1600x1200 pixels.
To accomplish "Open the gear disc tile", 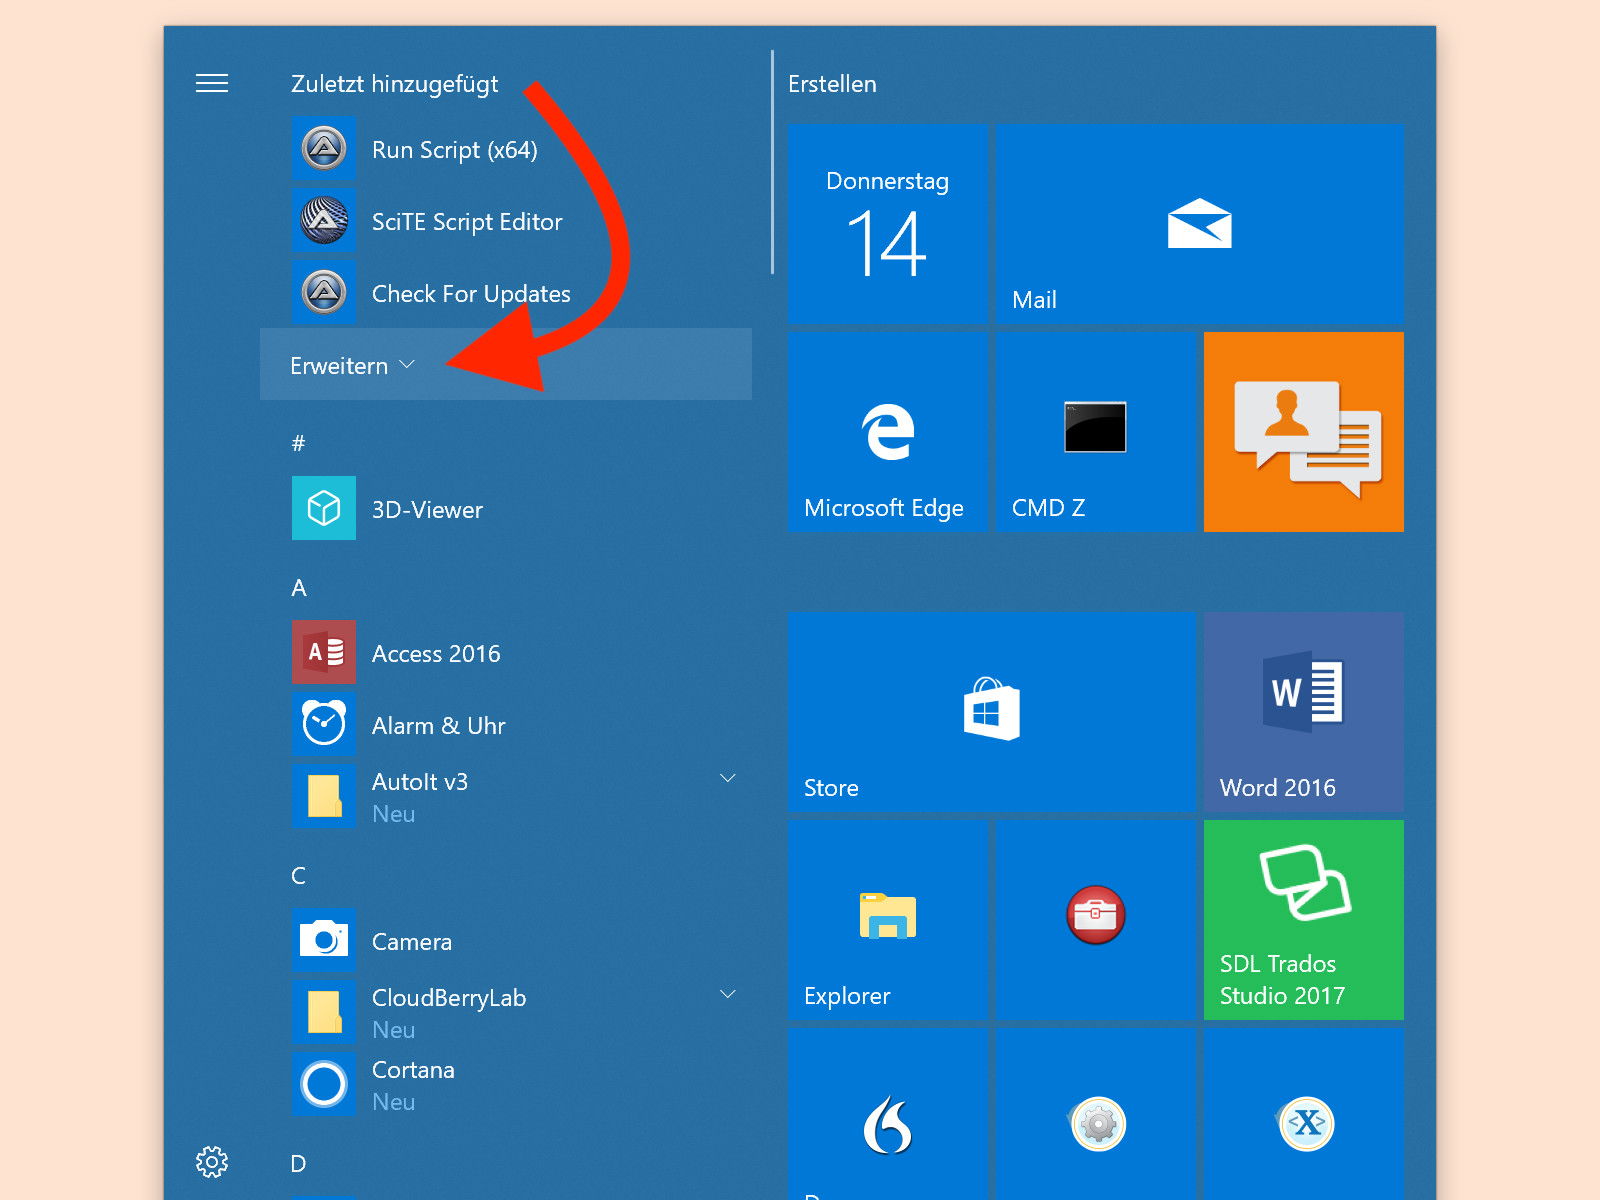I will point(1096,1114).
